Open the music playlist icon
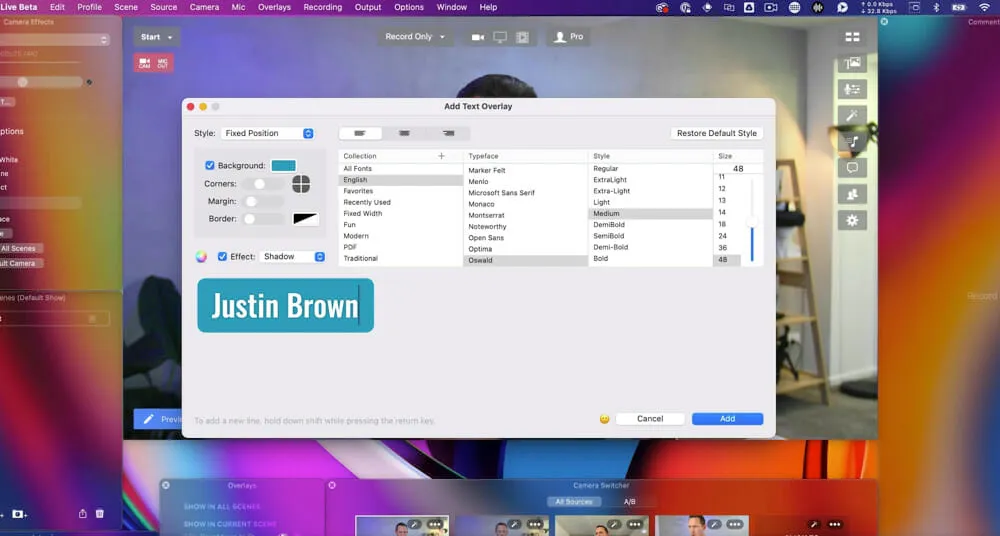 point(852,142)
